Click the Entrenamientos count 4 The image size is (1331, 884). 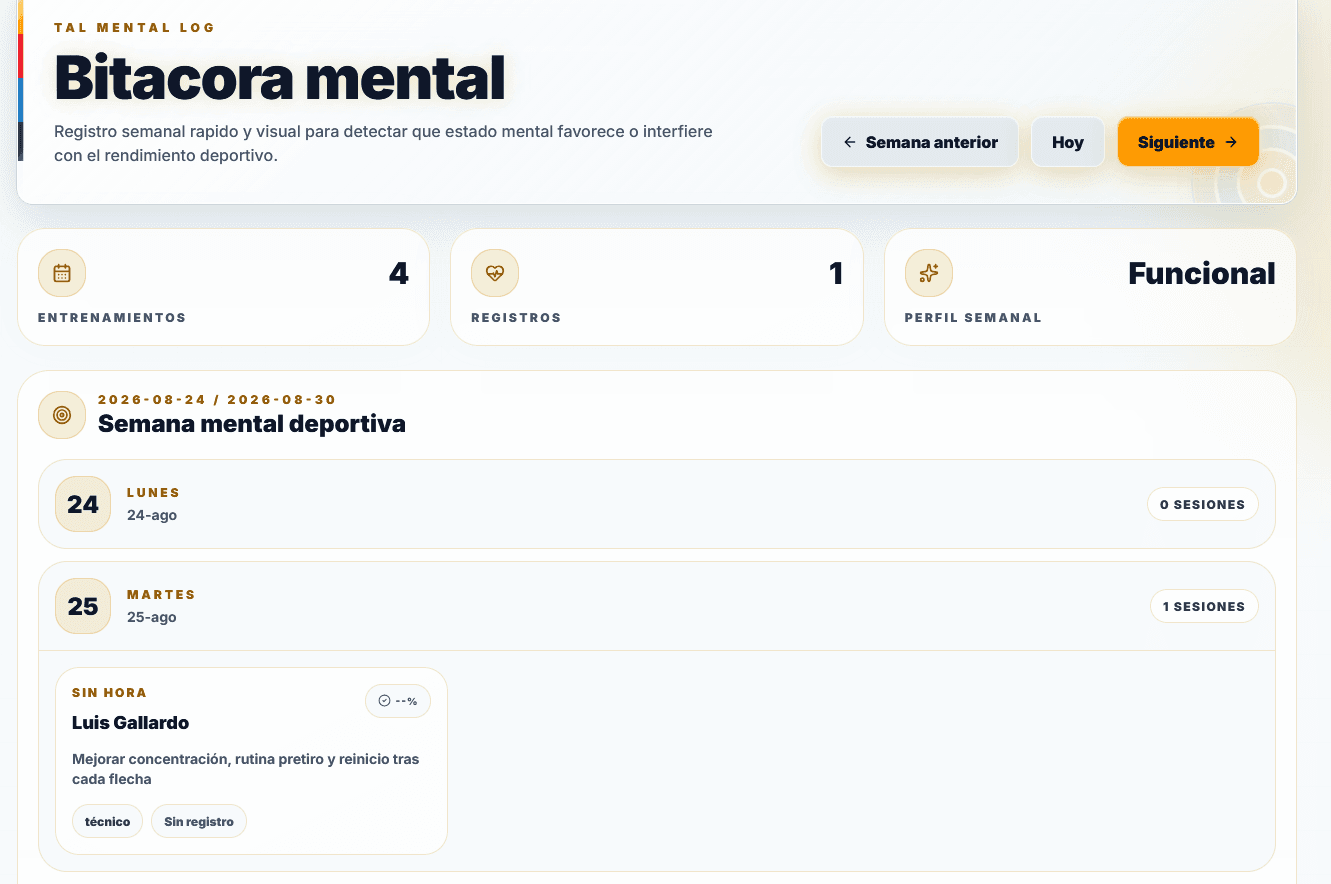pyautogui.click(x=398, y=273)
